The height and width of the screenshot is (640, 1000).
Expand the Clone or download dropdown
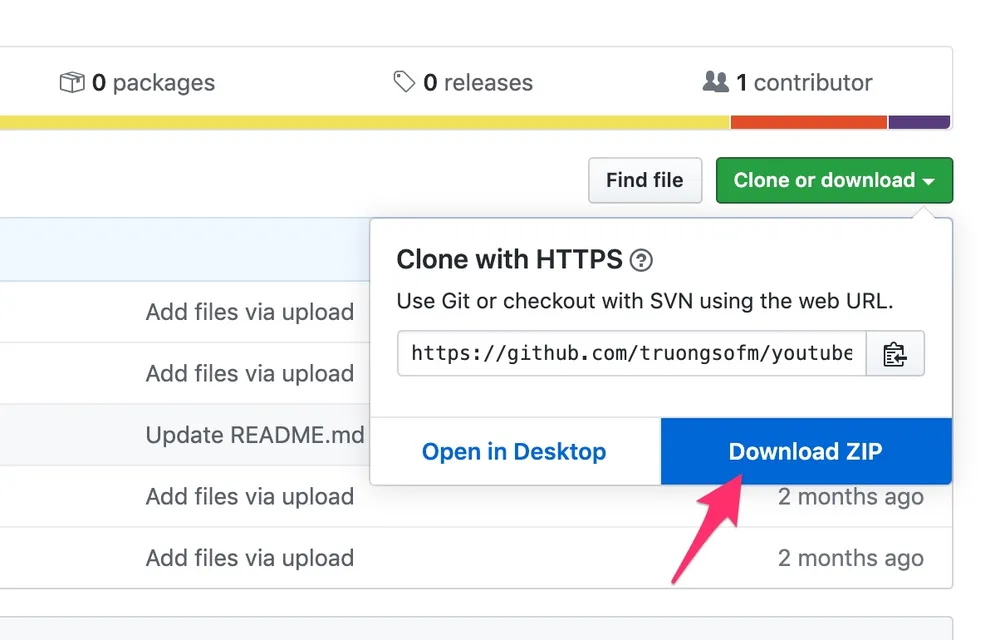[x=834, y=180]
